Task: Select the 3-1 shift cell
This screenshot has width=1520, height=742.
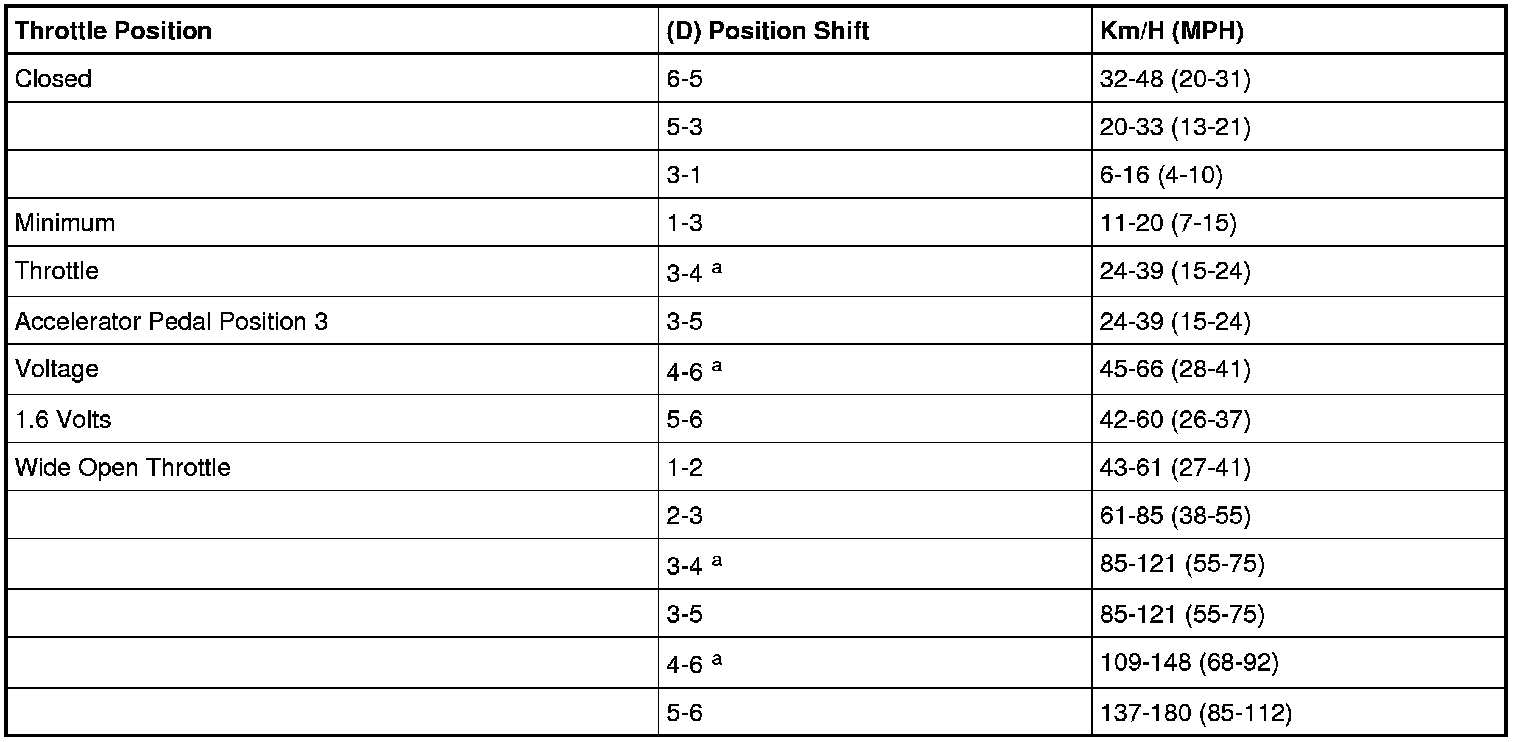Action: pyautogui.click(x=685, y=176)
